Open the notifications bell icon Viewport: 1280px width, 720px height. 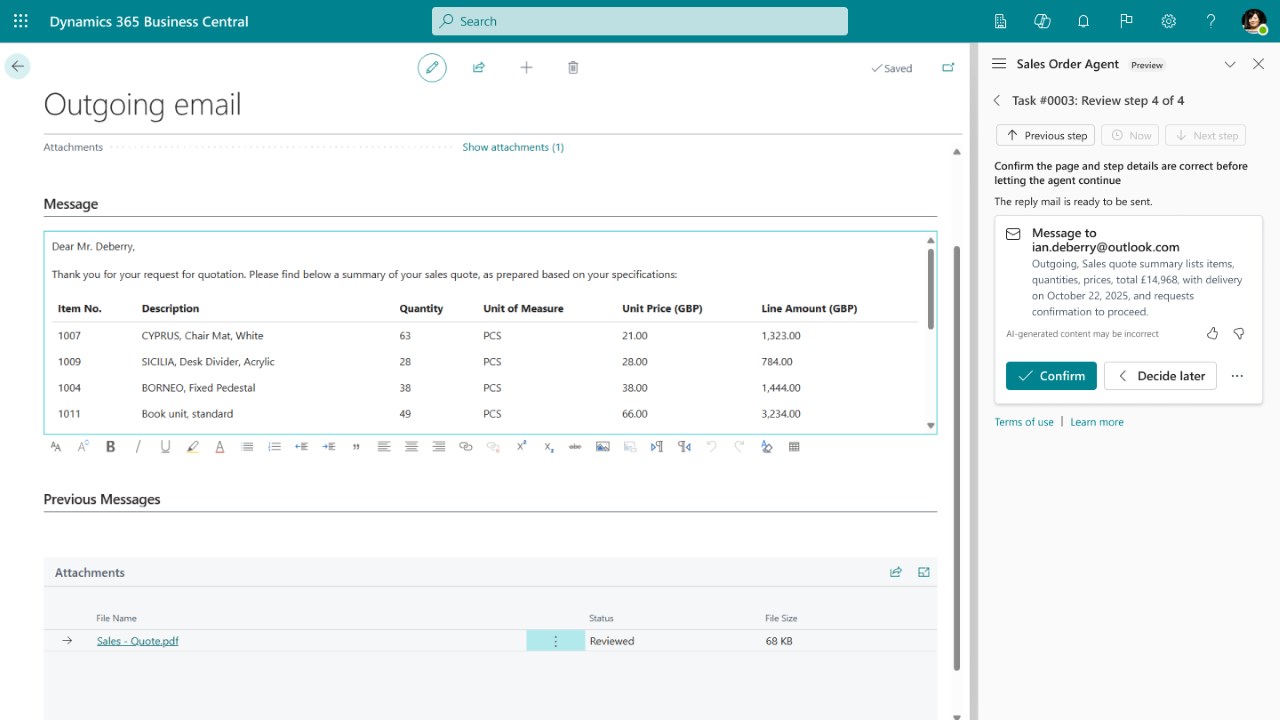click(x=1084, y=21)
